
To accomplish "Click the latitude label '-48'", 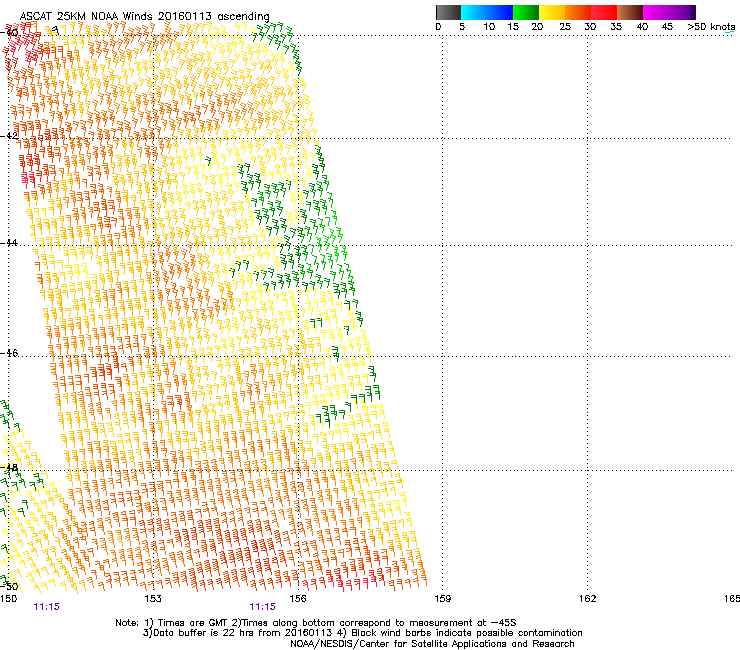I will point(9,467).
